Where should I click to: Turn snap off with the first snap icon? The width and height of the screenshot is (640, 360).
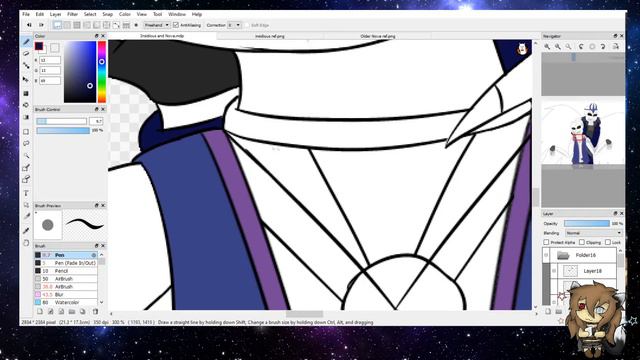point(58,25)
